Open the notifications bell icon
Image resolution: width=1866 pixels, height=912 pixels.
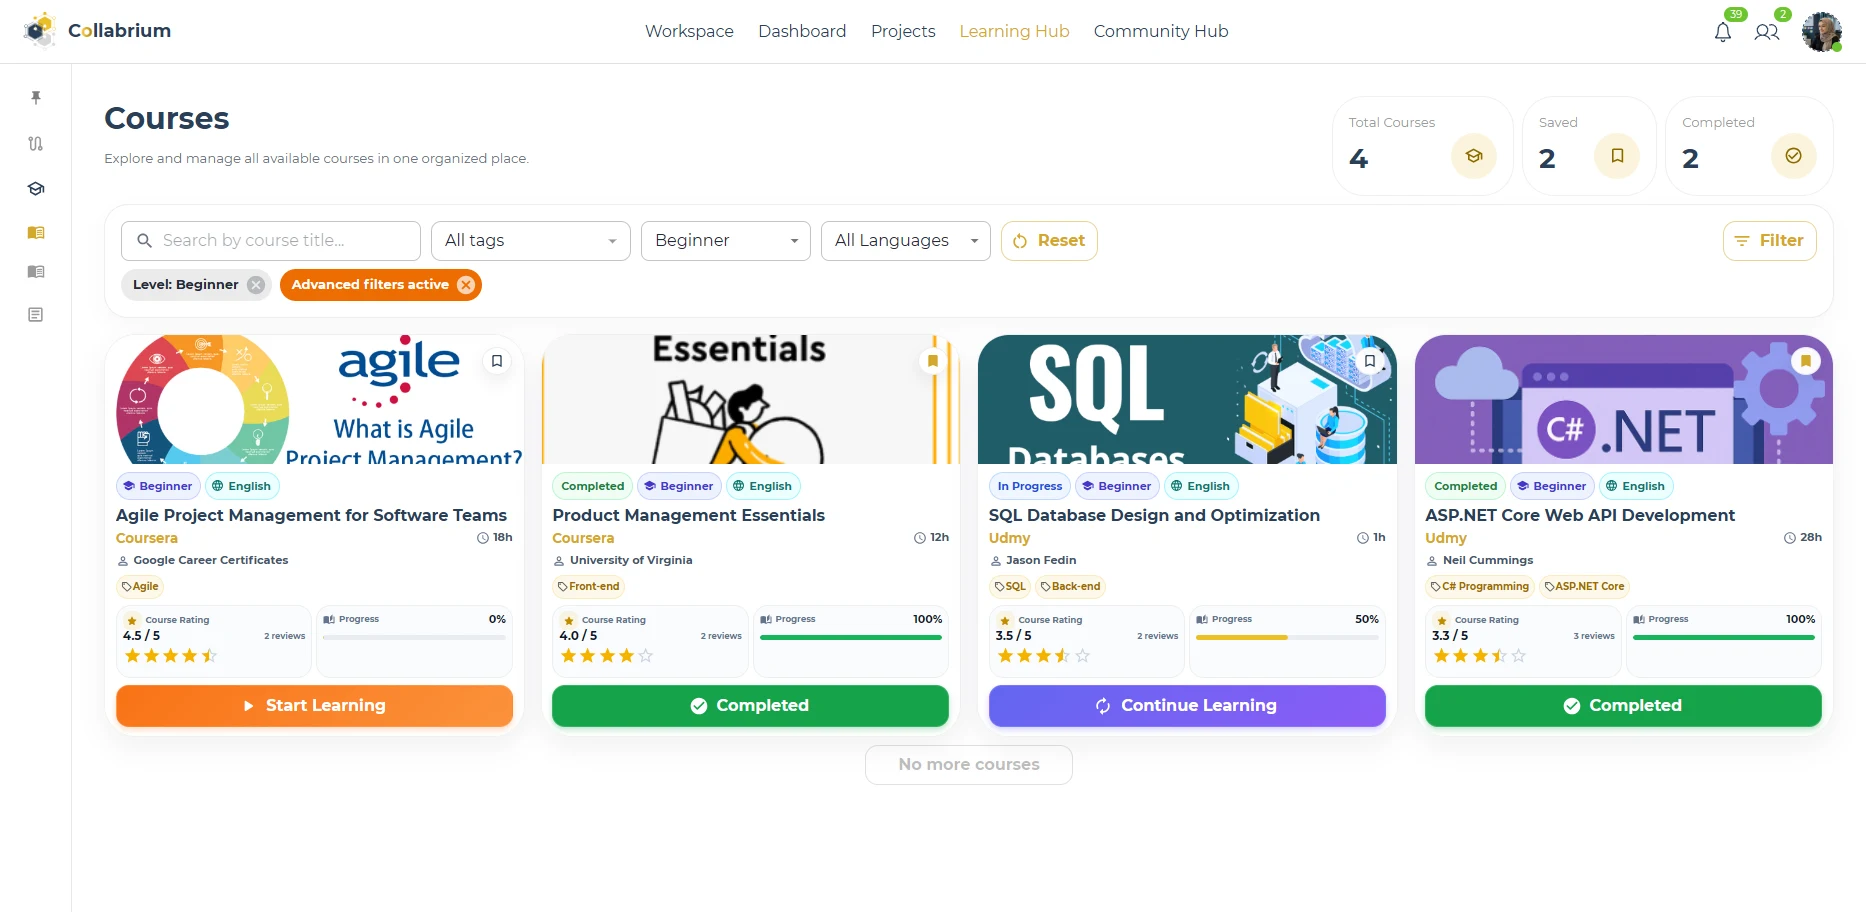[x=1722, y=32]
